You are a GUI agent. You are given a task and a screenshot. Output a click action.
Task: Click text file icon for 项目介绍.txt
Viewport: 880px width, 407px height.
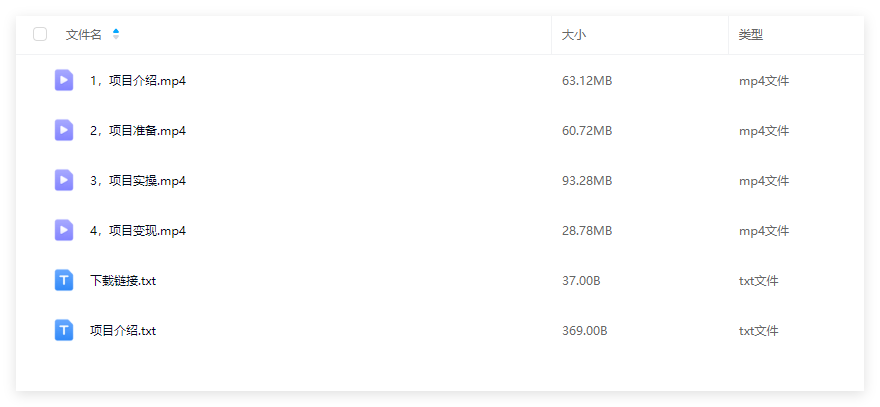pos(63,330)
